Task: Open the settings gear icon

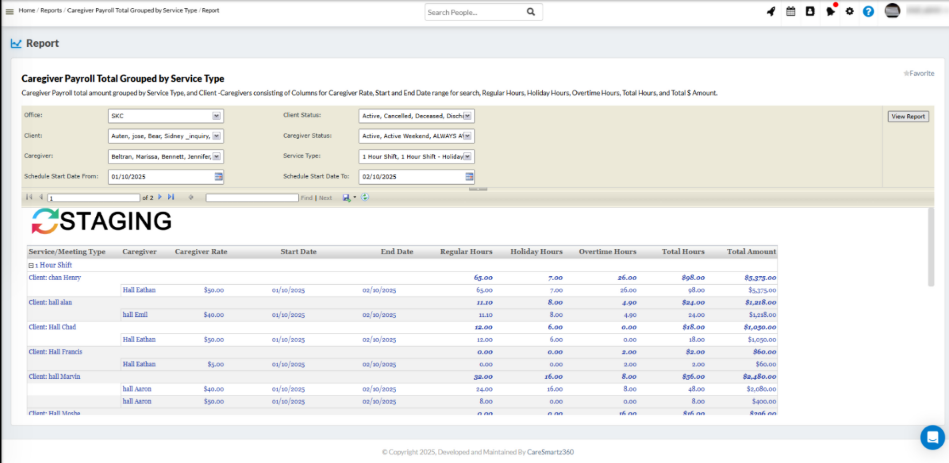Action: [849, 11]
